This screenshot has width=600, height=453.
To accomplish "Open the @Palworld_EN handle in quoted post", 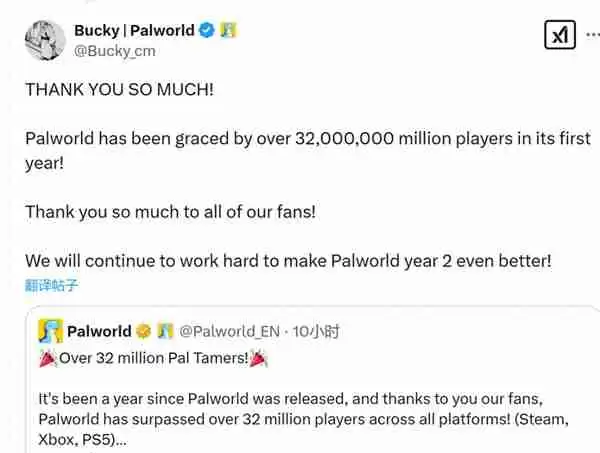I will tap(229, 330).
